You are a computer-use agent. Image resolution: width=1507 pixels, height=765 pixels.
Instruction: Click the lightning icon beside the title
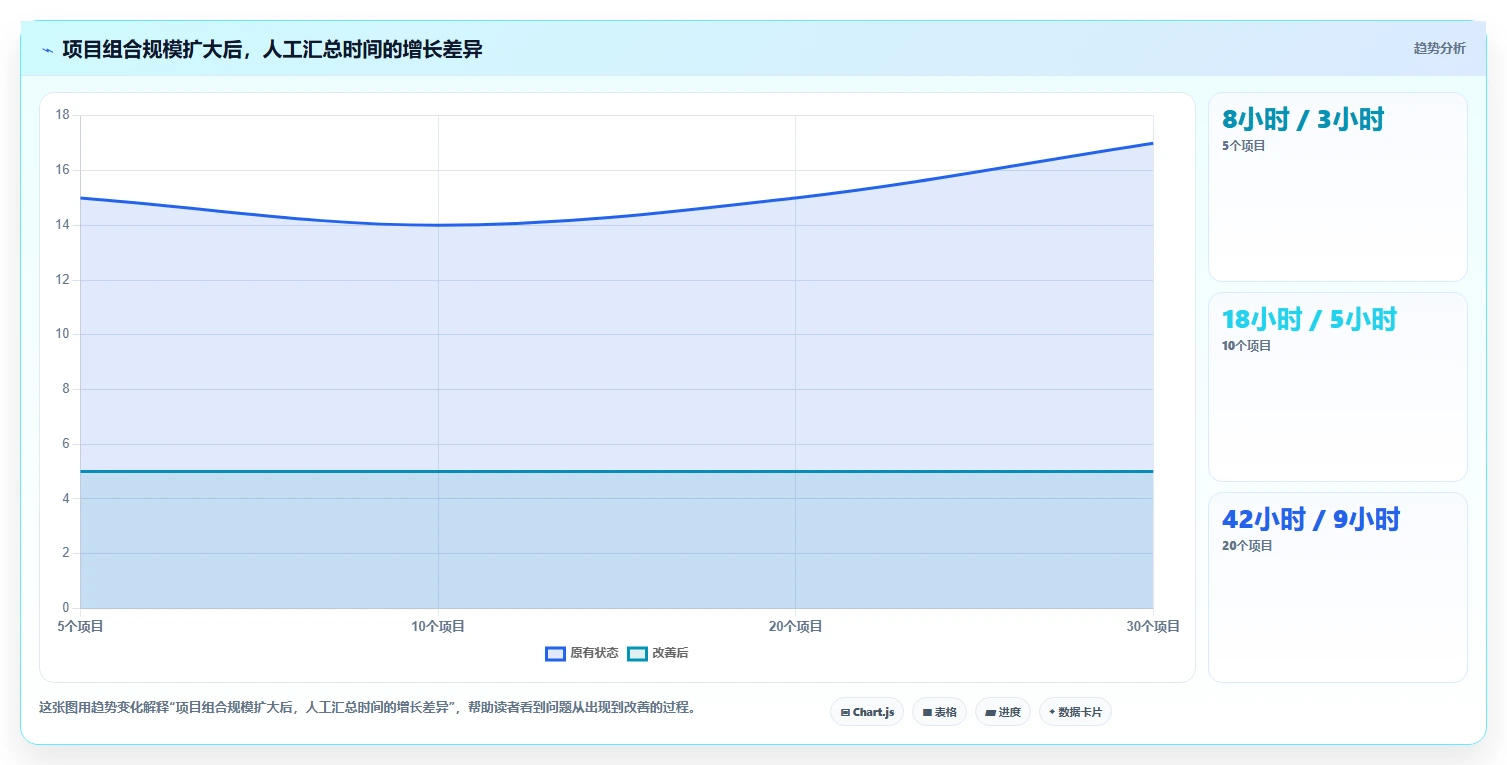47,50
